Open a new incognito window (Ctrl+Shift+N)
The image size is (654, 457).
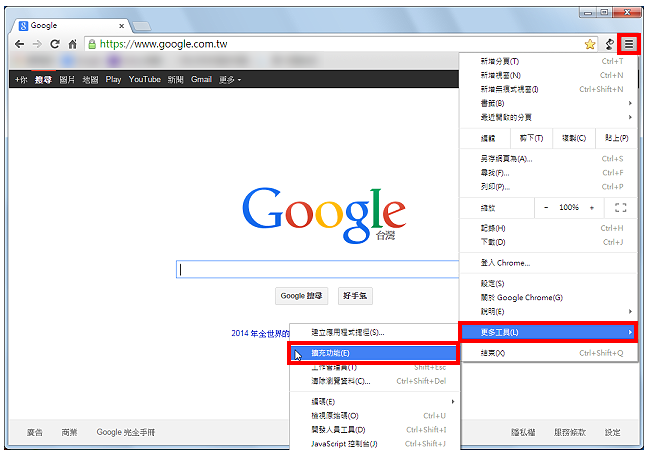tap(548, 89)
